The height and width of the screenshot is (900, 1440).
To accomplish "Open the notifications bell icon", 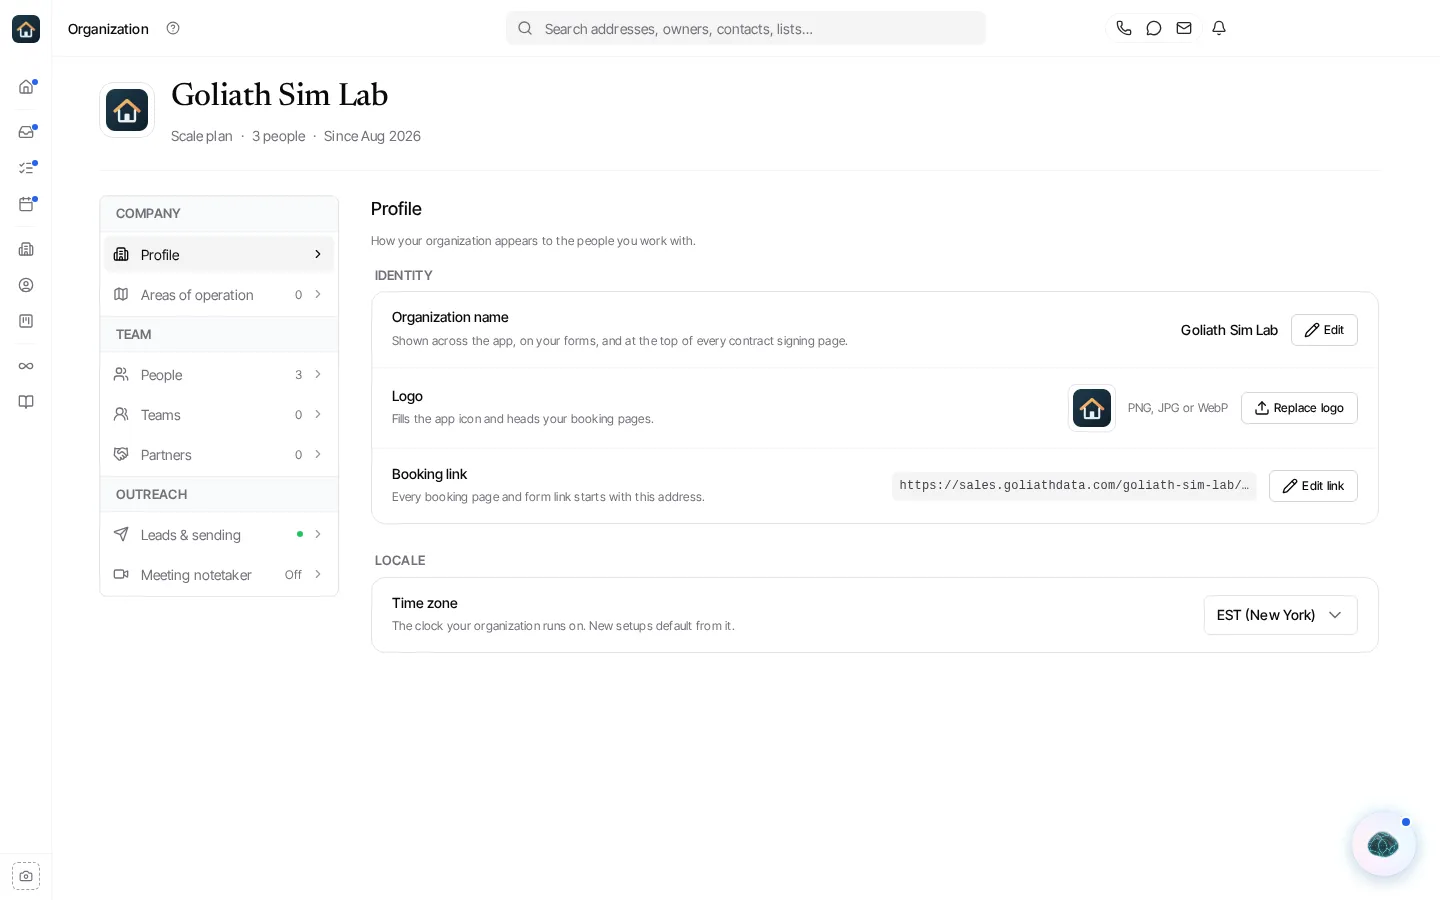I will tap(1219, 28).
